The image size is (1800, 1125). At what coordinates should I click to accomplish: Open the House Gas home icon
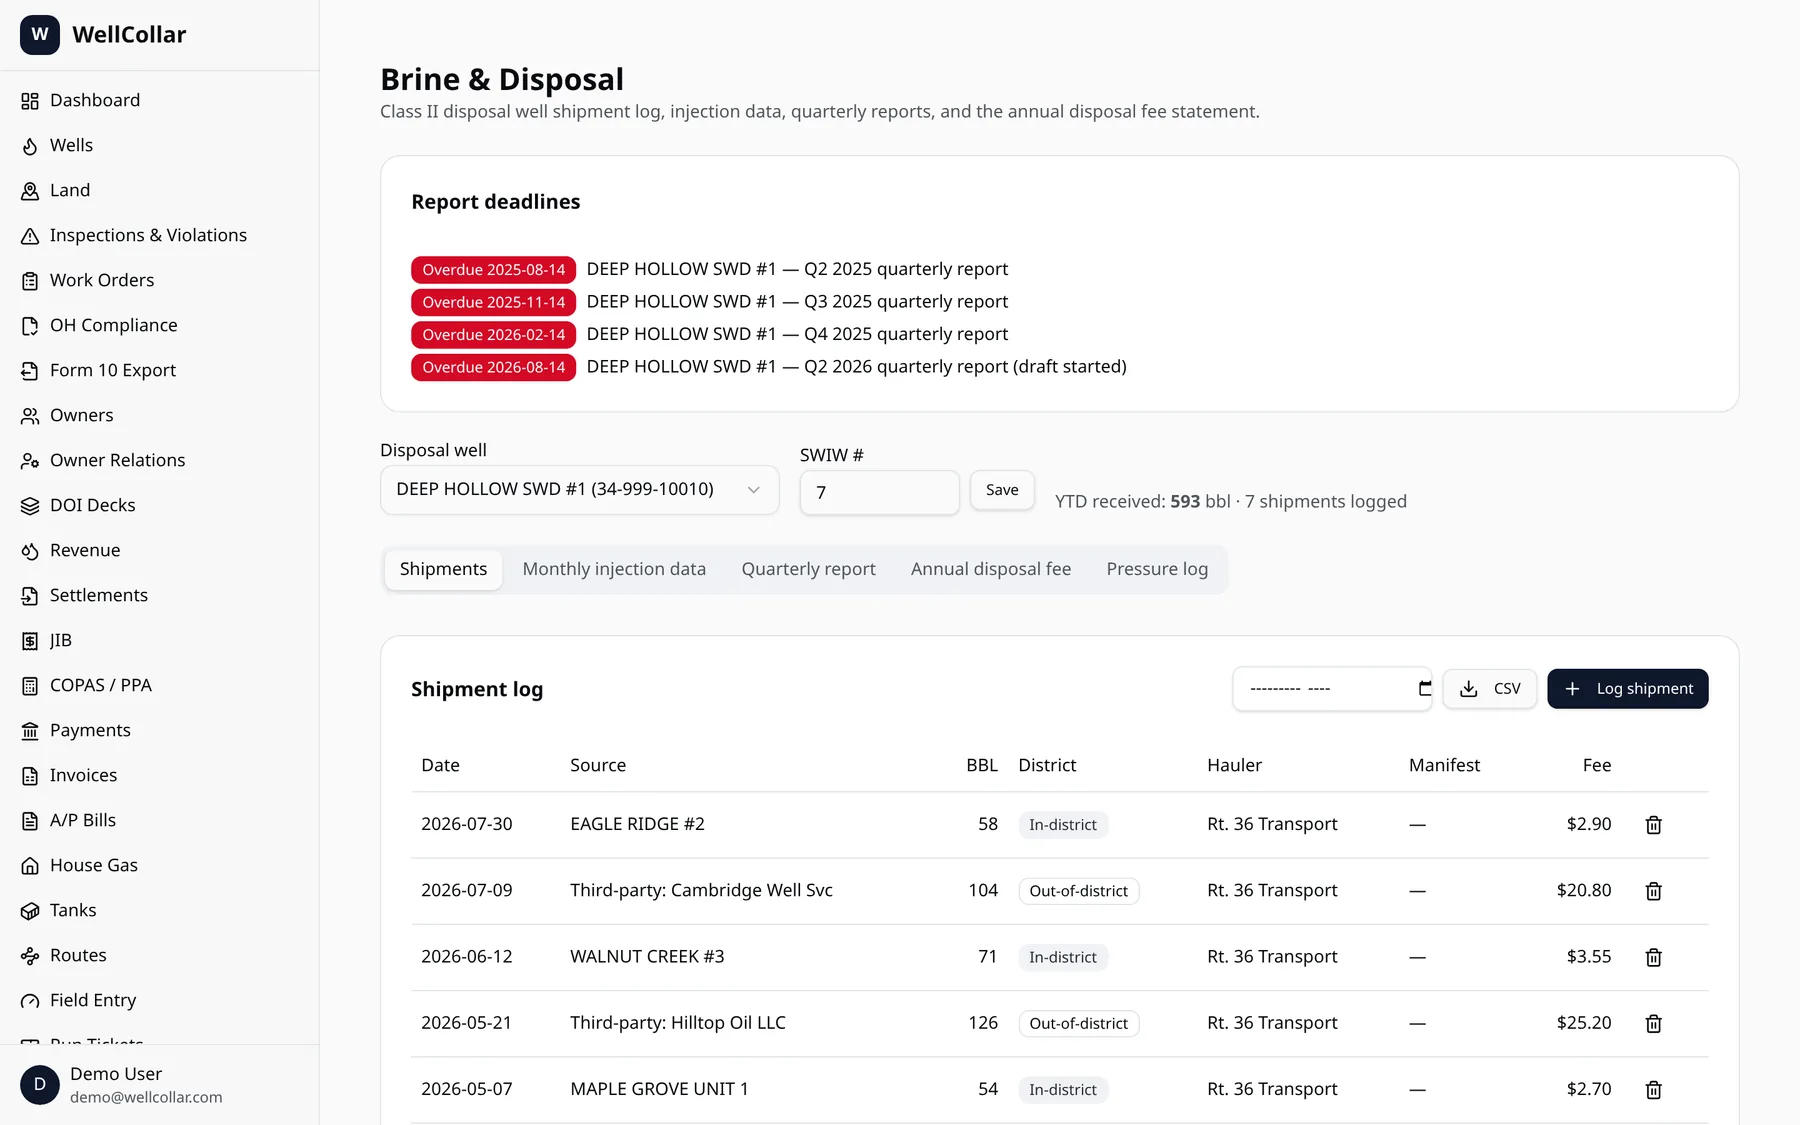30,866
